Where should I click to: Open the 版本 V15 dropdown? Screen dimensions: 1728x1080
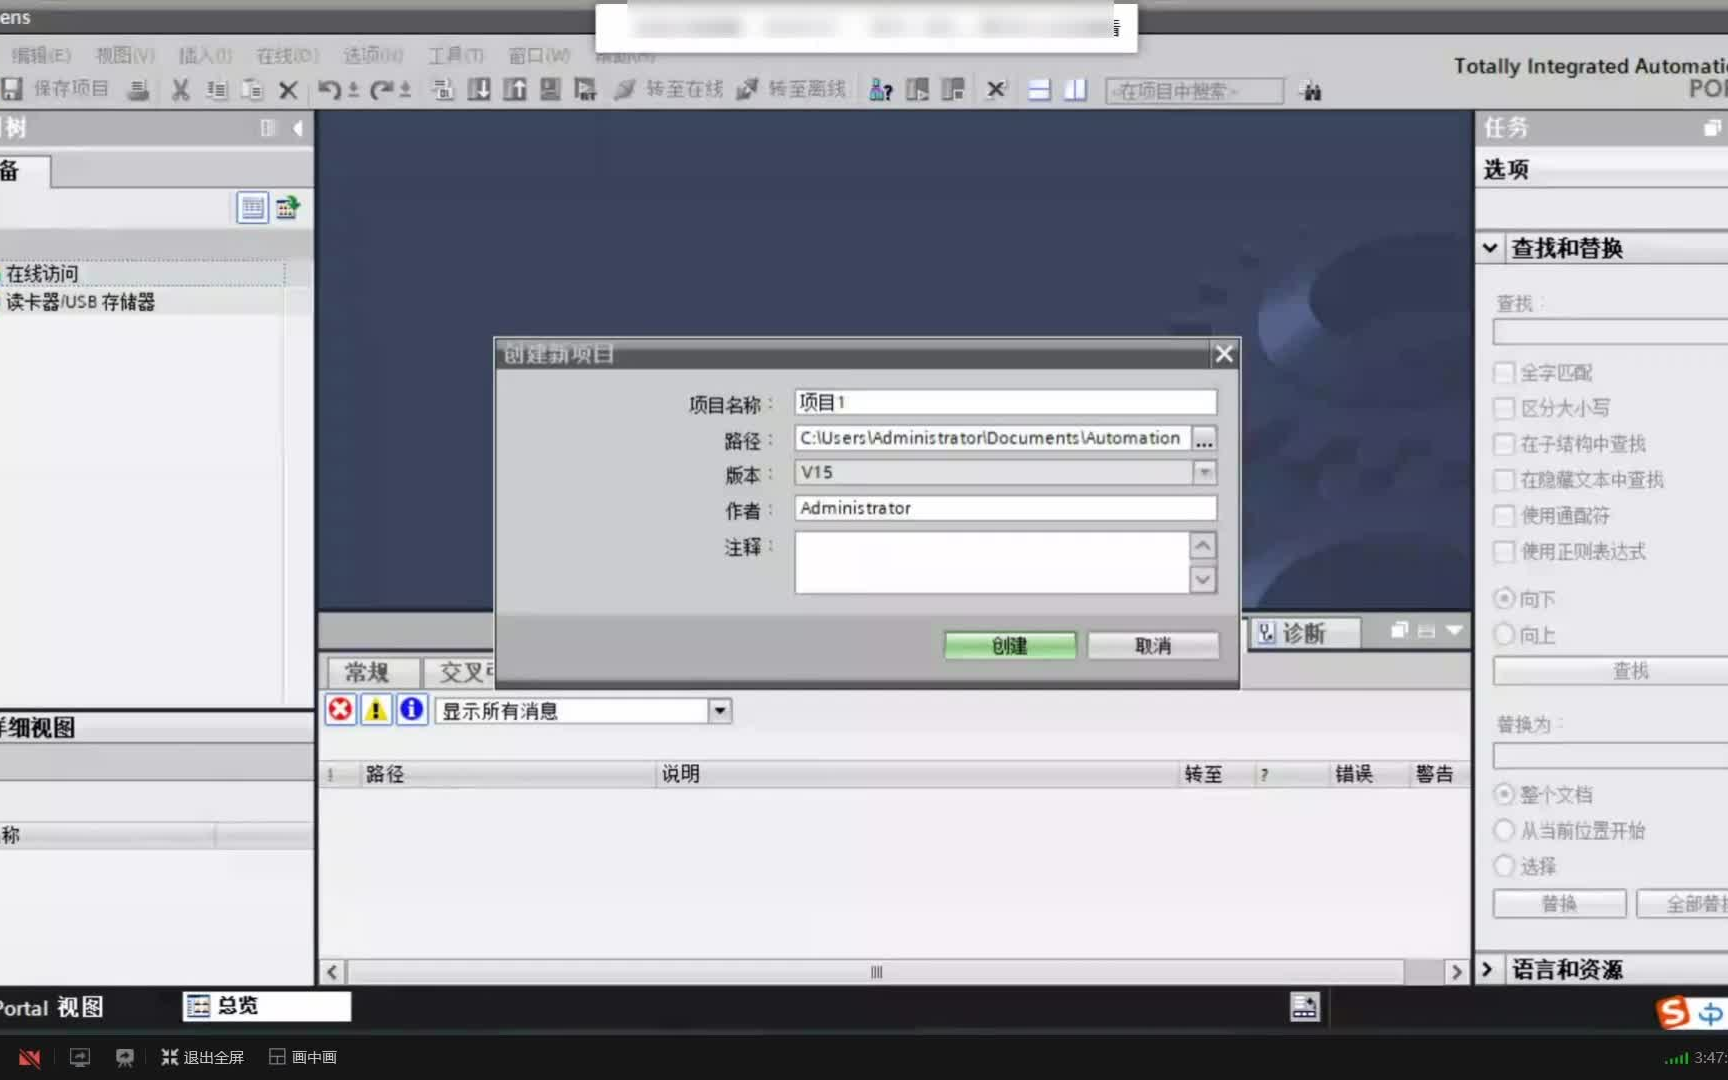[1204, 472]
